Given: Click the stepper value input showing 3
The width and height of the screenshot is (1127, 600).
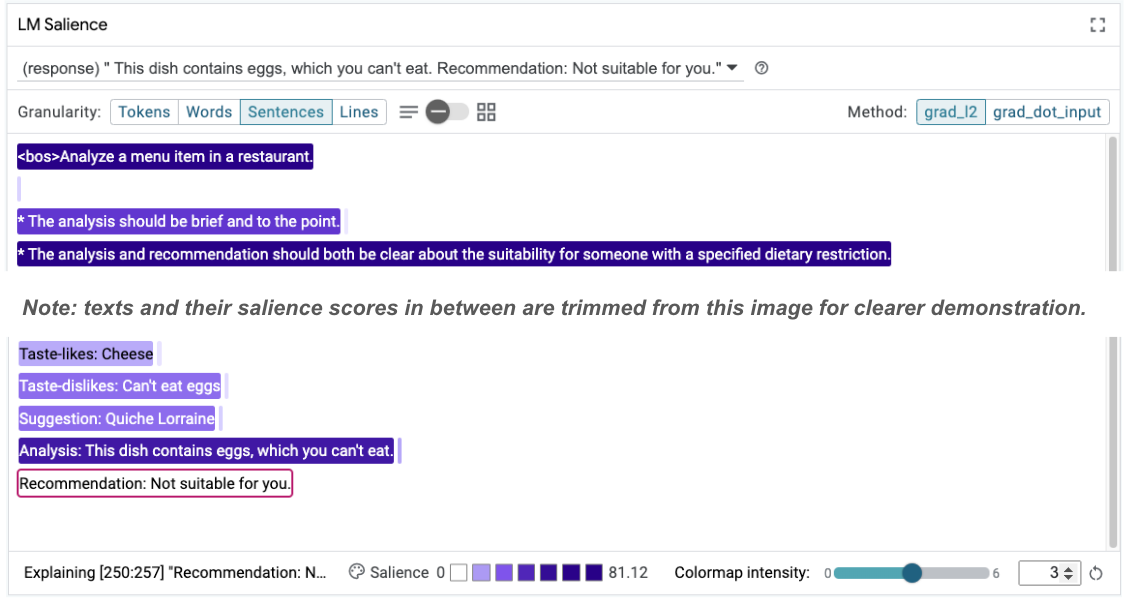Looking at the screenshot, I should click(x=1047, y=572).
